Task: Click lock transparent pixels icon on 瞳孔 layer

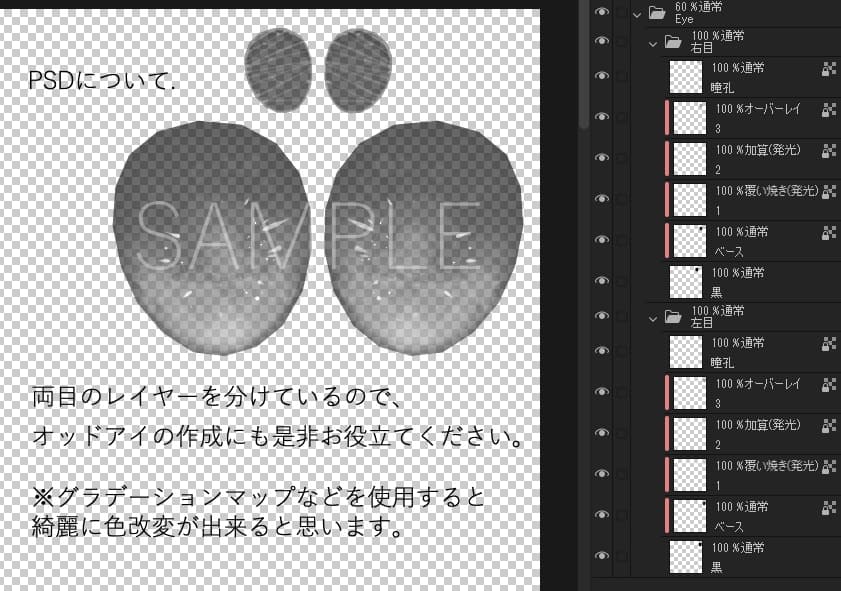Action: pyautogui.click(x=830, y=70)
